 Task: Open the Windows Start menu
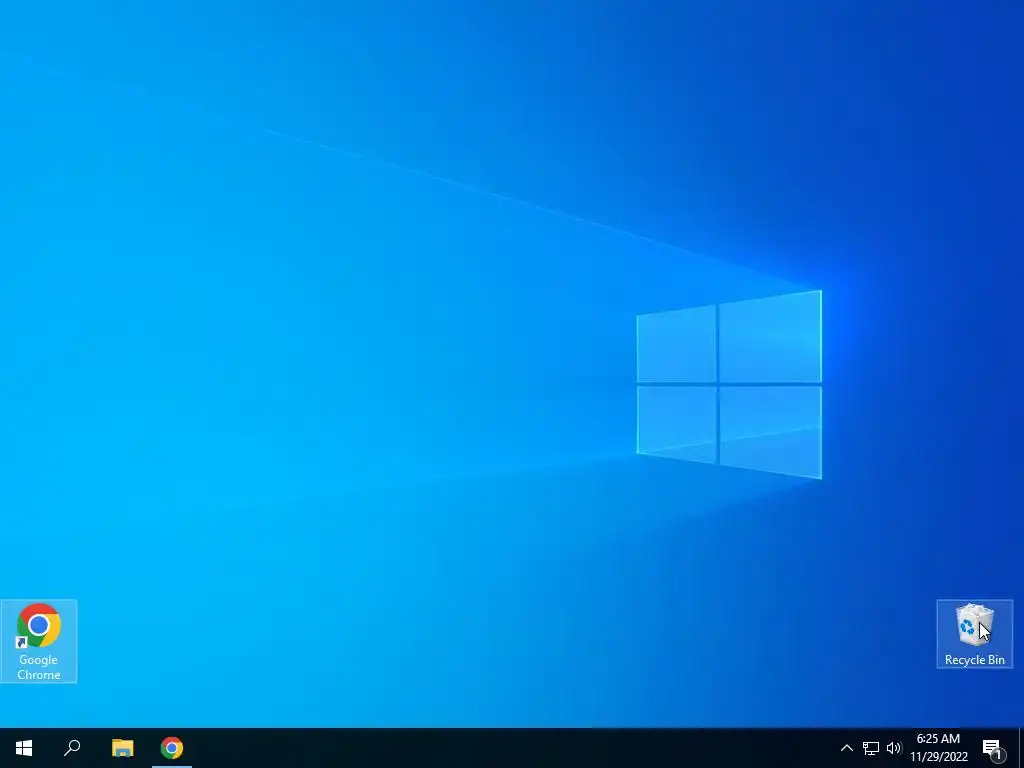[24, 748]
